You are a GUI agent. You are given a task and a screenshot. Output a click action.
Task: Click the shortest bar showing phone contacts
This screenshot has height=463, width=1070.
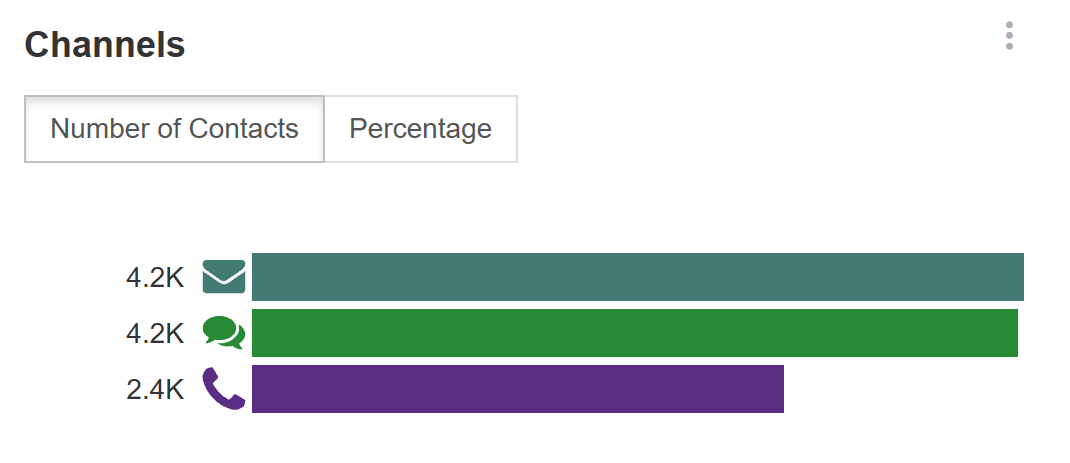click(x=517, y=389)
